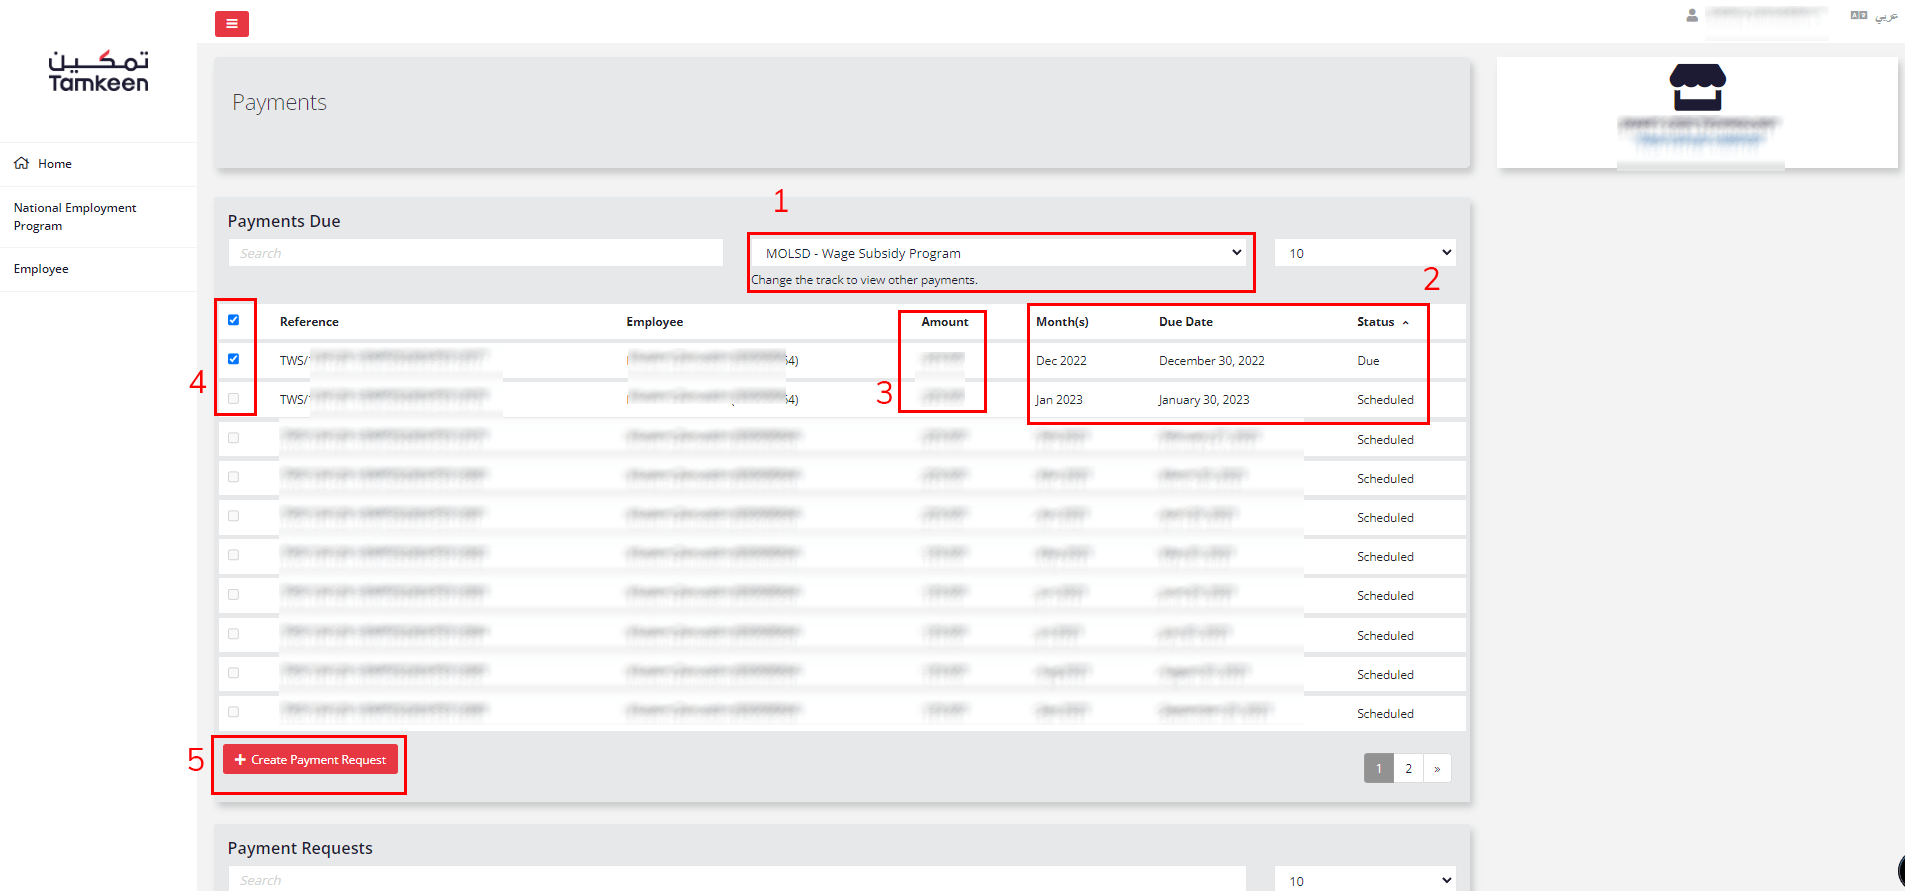
Task: Click the red hamburger menu icon
Action: tap(231, 24)
